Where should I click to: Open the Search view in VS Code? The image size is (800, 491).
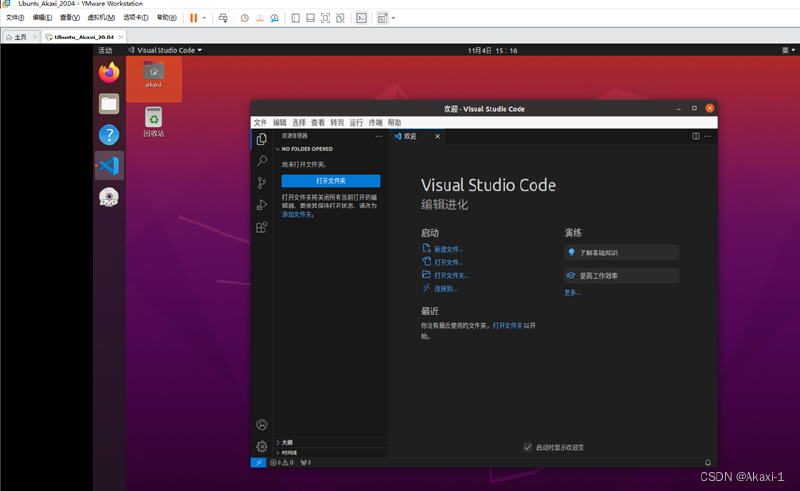(x=262, y=161)
